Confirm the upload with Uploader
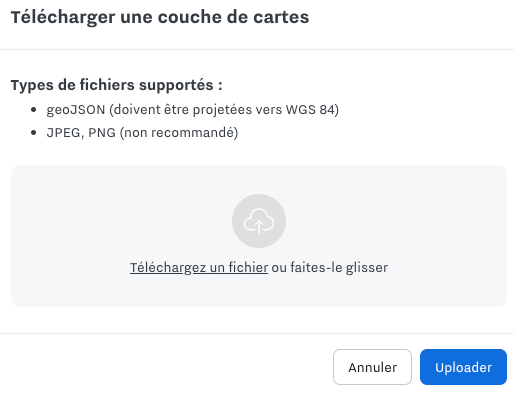This screenshot has width=514, height=393. tap(463, 367)
